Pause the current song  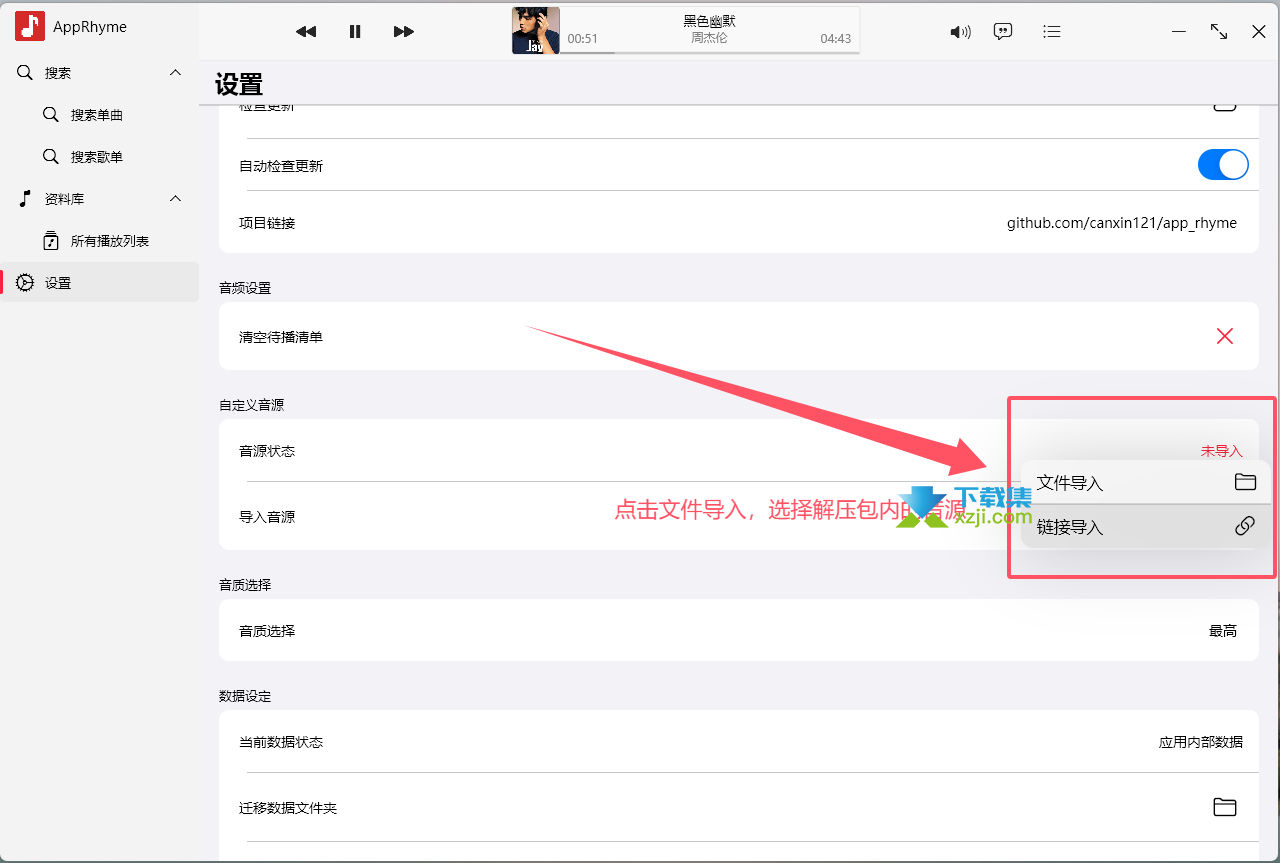tap(355, 32)
